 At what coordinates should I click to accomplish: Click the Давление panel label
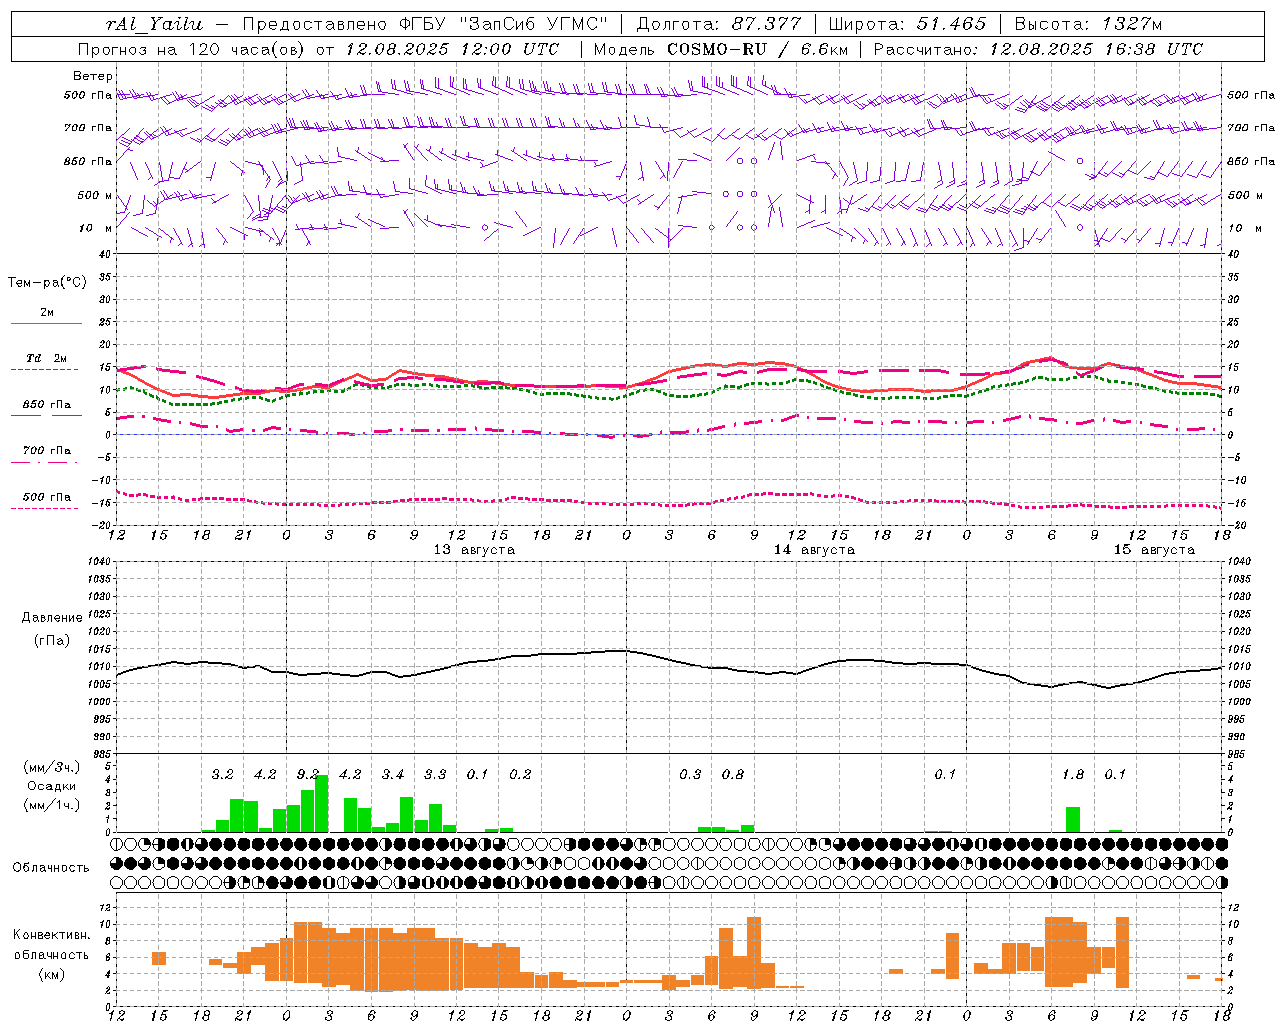point(51,618)
